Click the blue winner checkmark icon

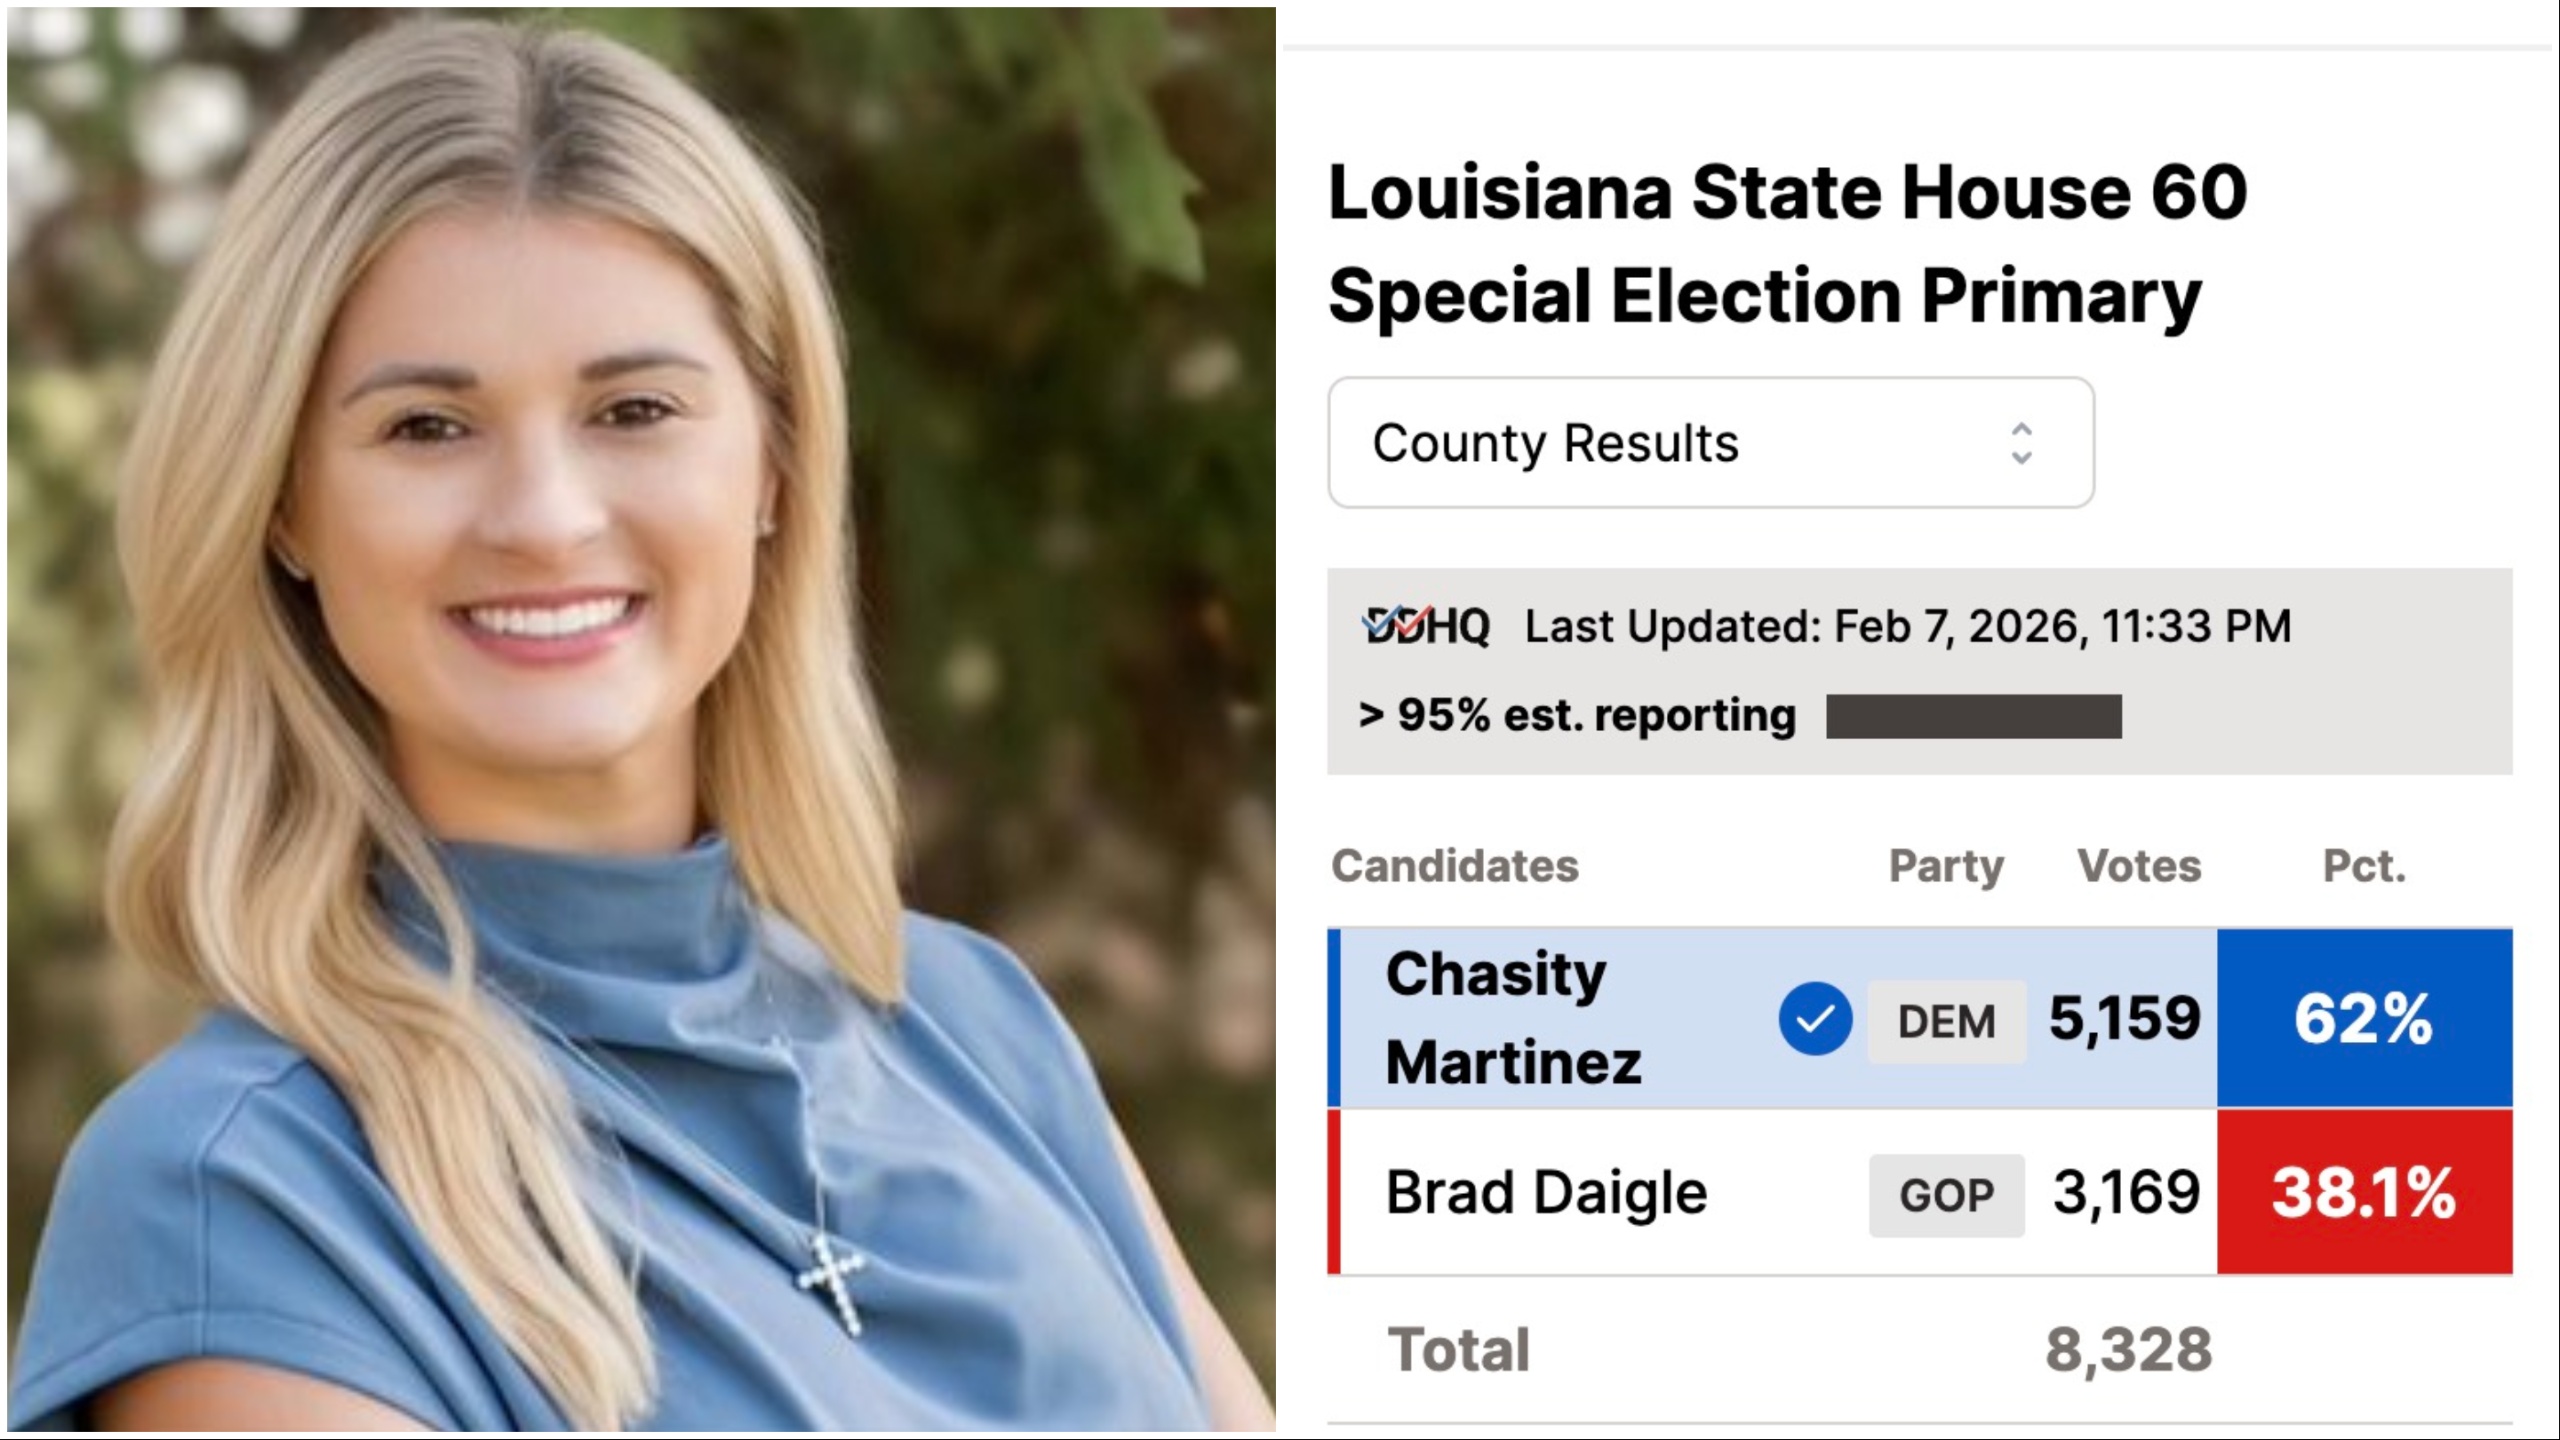click(x=1815, y=1019)
